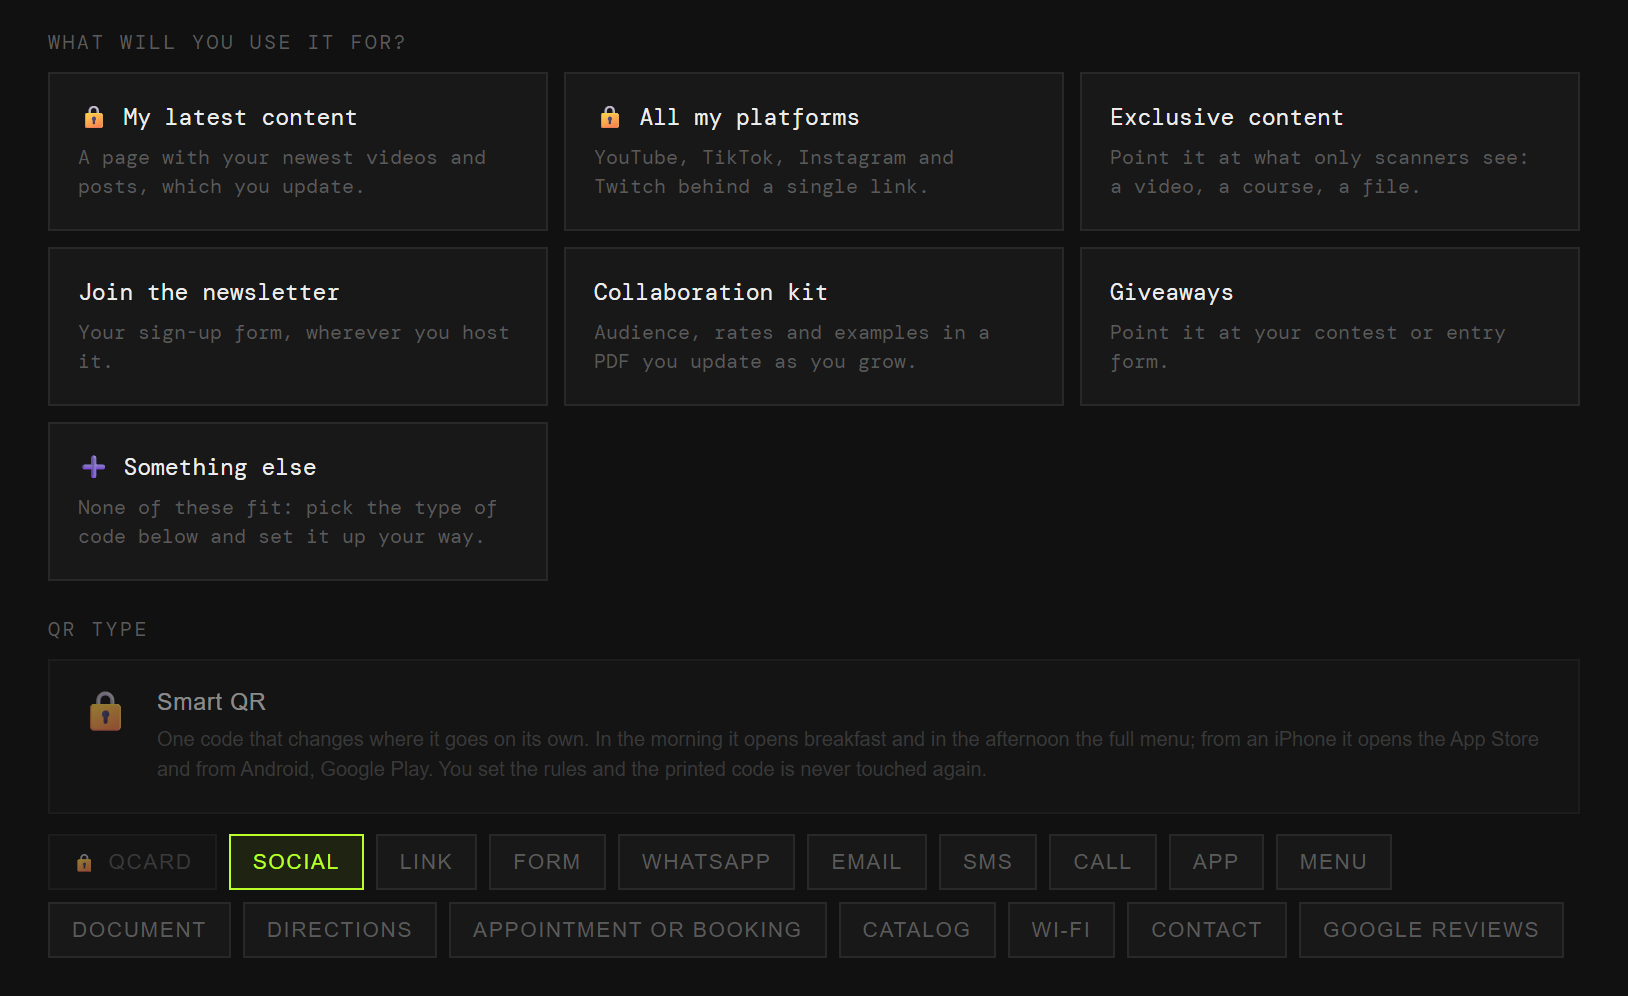Viewport: 1628px width, 996px height.
Task: Choose the Giveaways use case card
Action: point(1330,327)
